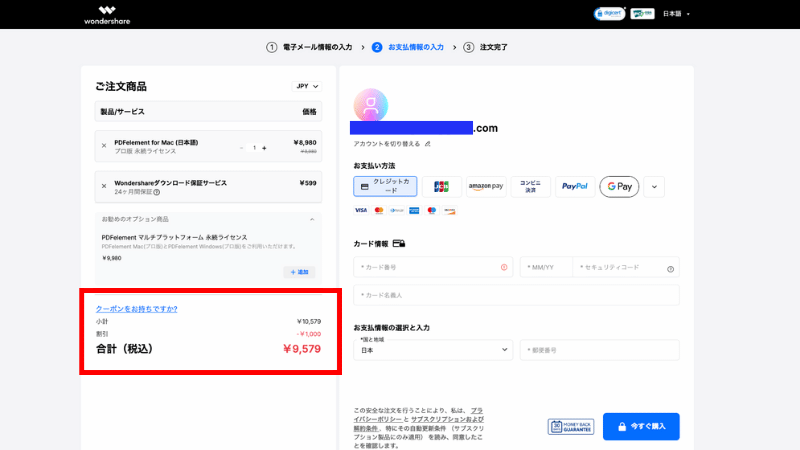
Task: Click the Wondershare logo in header
Action: tap(107, 15)
